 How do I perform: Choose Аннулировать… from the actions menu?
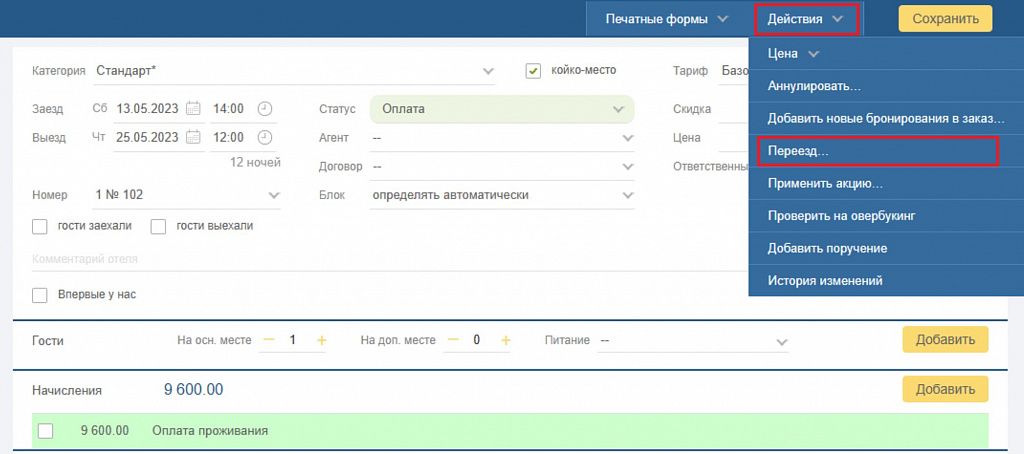[x=886, y=86]
